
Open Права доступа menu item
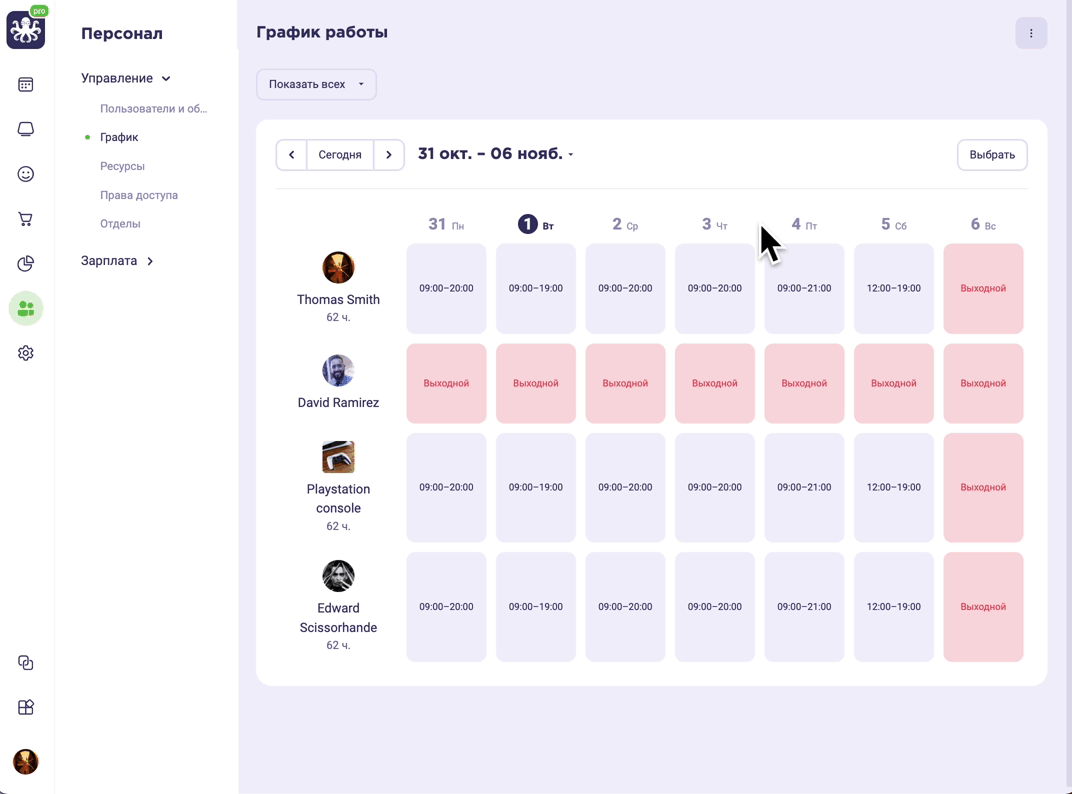139,195
